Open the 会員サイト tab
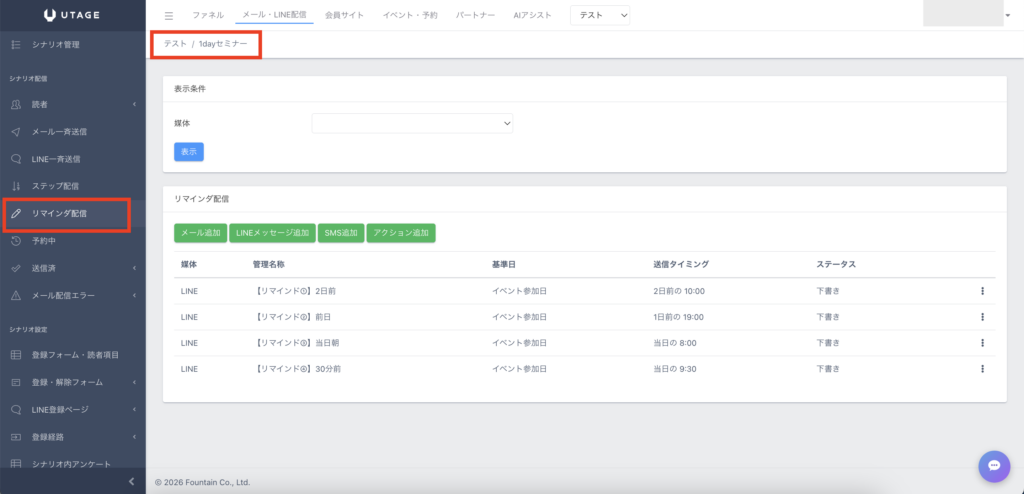Screen dimensions: 1024x494 344,15
